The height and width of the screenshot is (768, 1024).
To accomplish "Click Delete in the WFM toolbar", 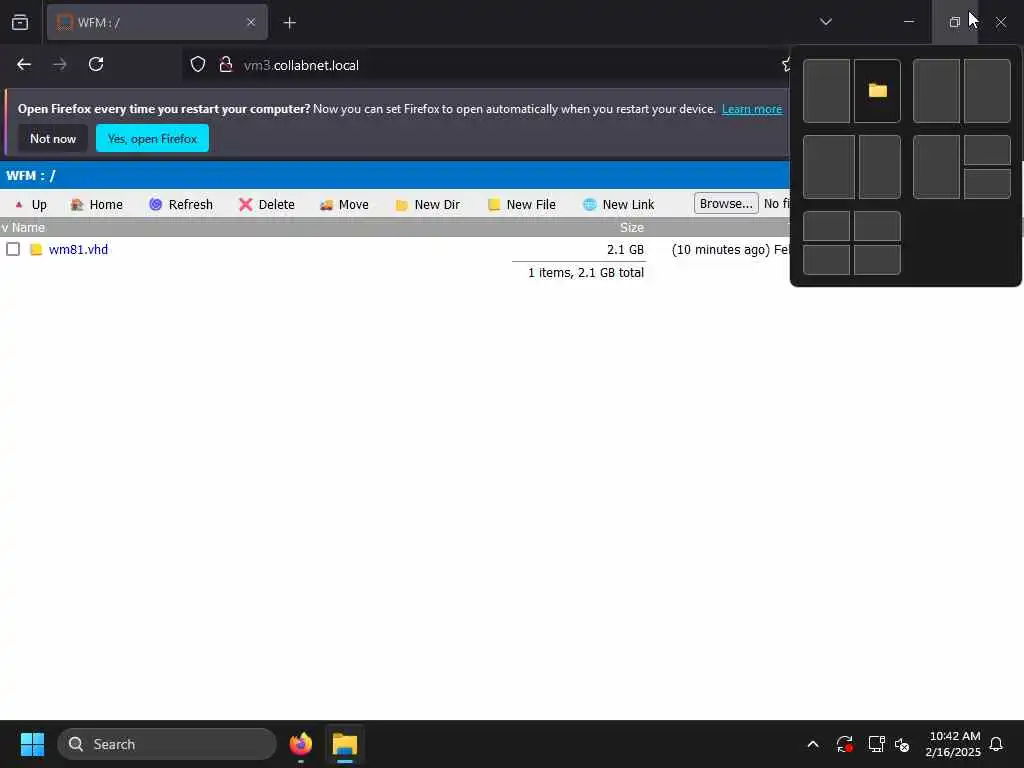I will click(x=266, y=204).
